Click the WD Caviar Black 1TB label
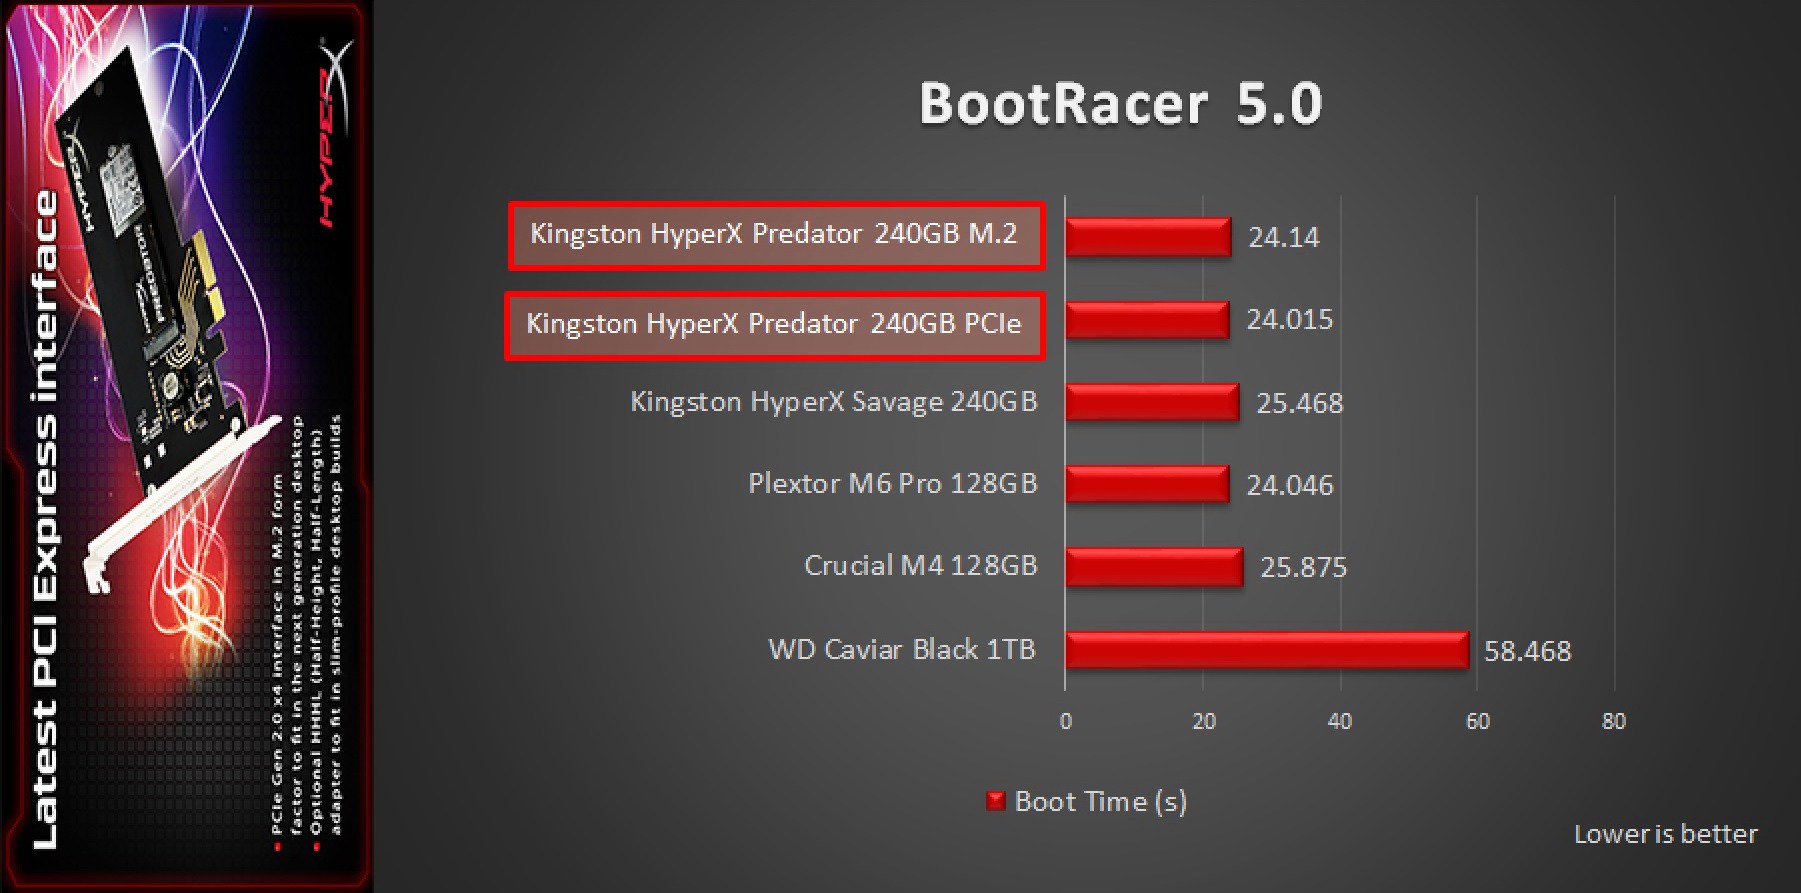This screenshot has height=893, width=1801. coord(902,650)
